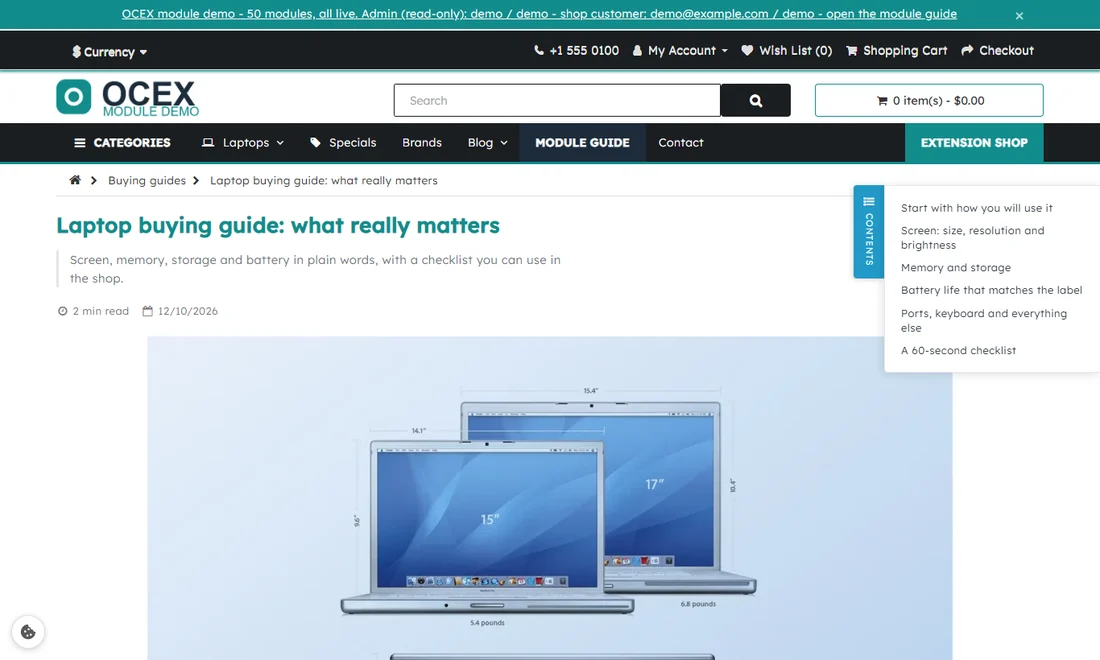Select the current article breadcrumb link
The width and height of the screenshot is (1100, 660).
tap(323, 180)
